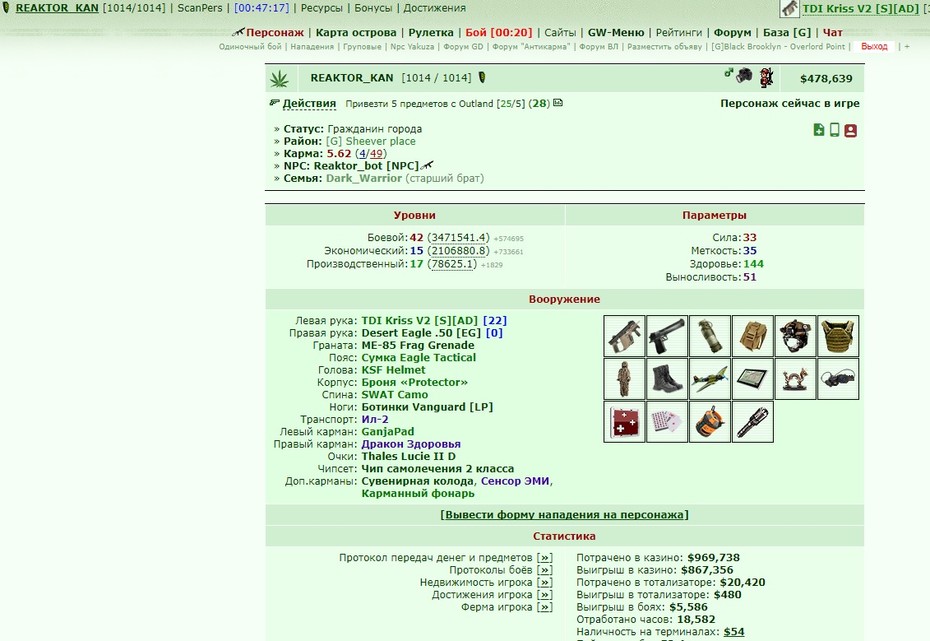Open Ферма игрока arrow link

point(544,607)
